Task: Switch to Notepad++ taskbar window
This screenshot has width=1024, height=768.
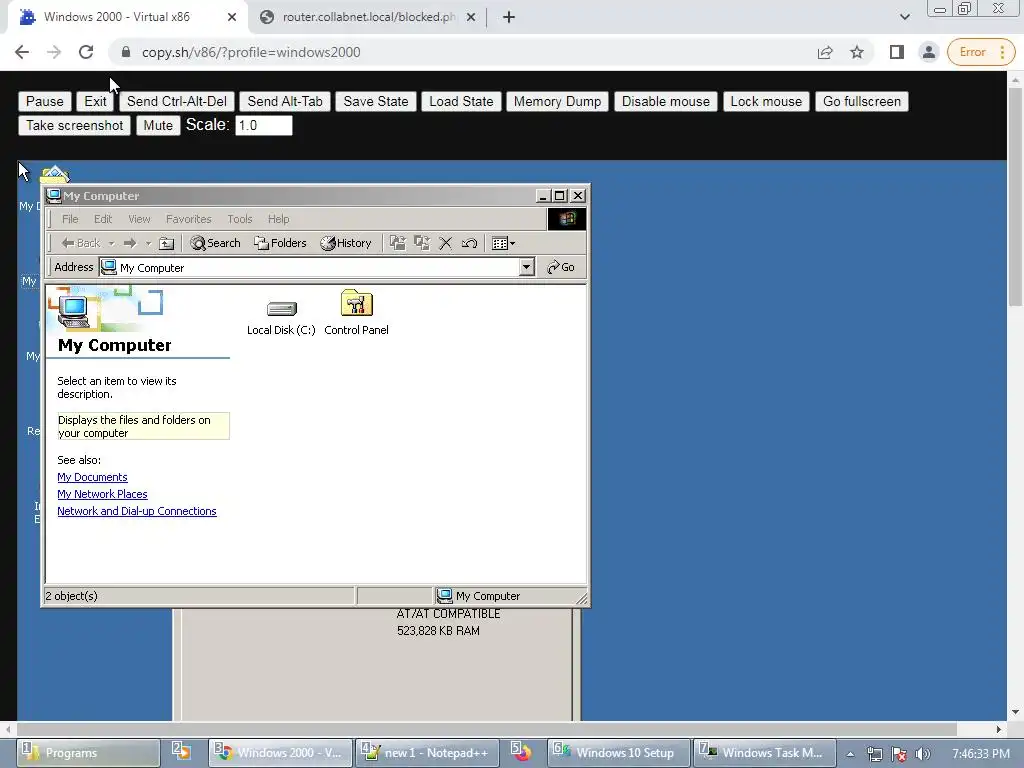Action: pos(428,753)
